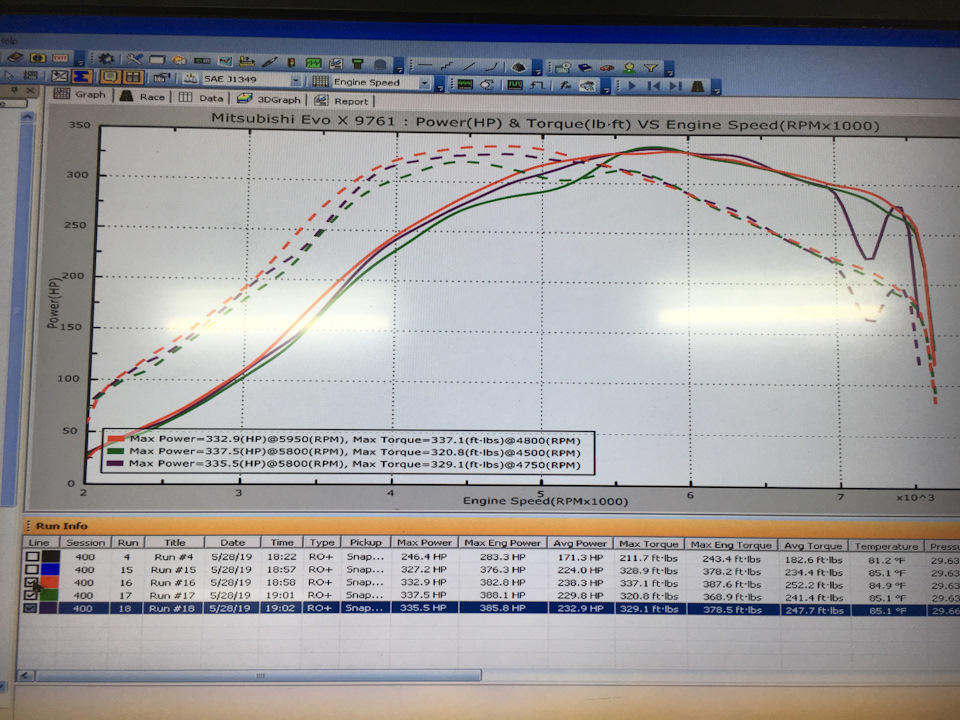This screenshot has width=960, height=720.
Task: Sort by the Avg Power column header
Action: point(580,544)
